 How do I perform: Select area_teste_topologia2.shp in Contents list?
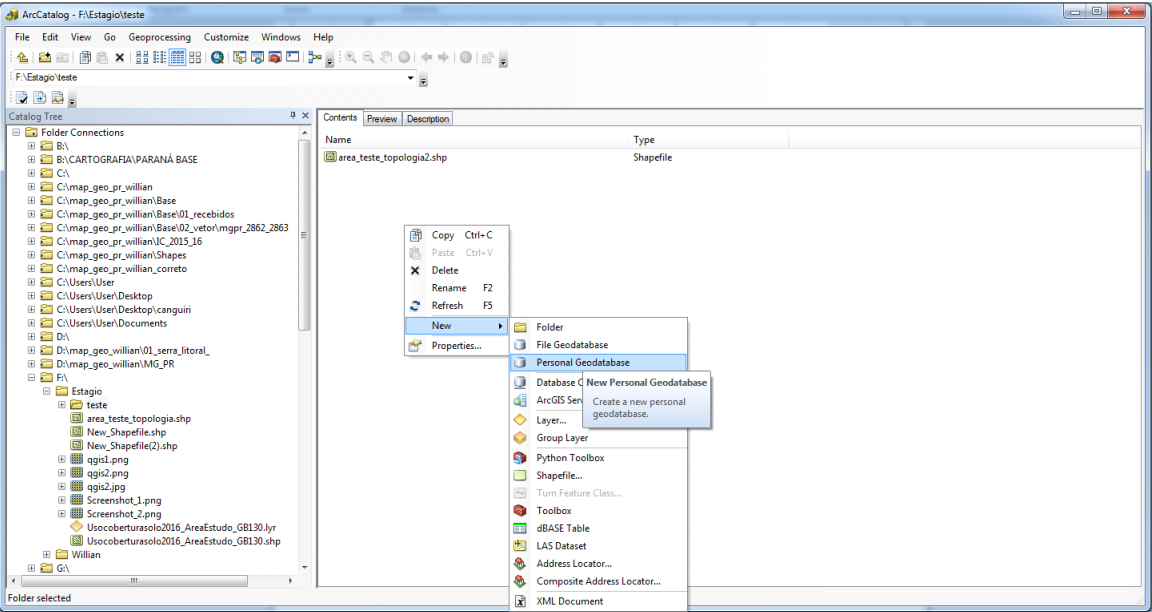(386, 157)
